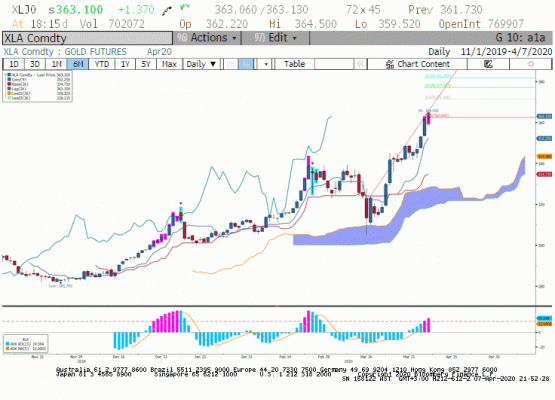Select the 1Y range tab

(x=125, y=64)
